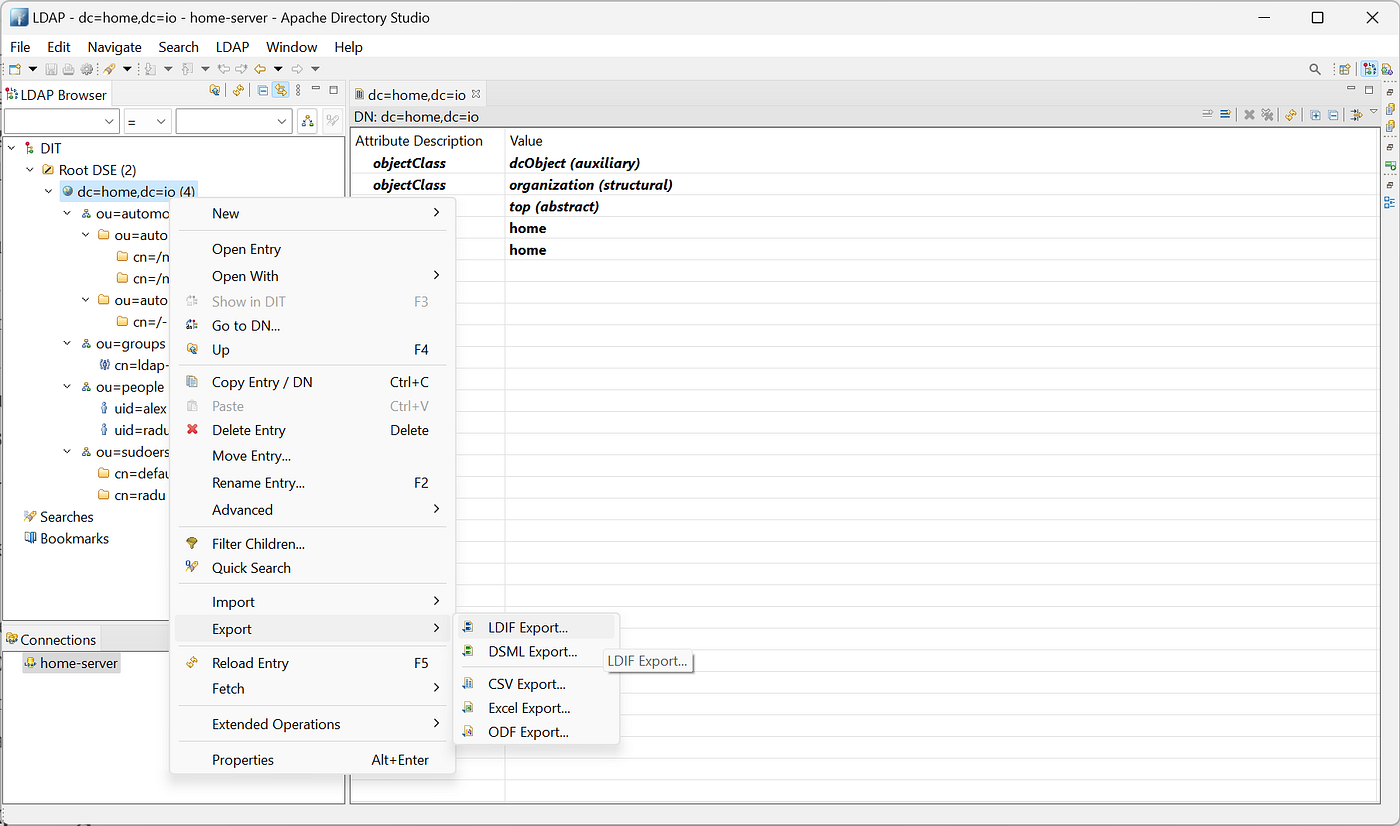The width and height of the screenshot is (1400, 826).
Task: Select the 'organization (structural)' value cell
Action: 591,185
